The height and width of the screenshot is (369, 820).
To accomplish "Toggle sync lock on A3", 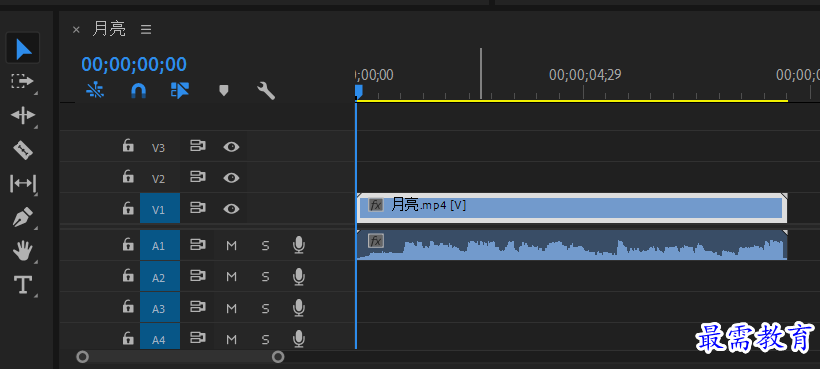I will pos(197,307).
